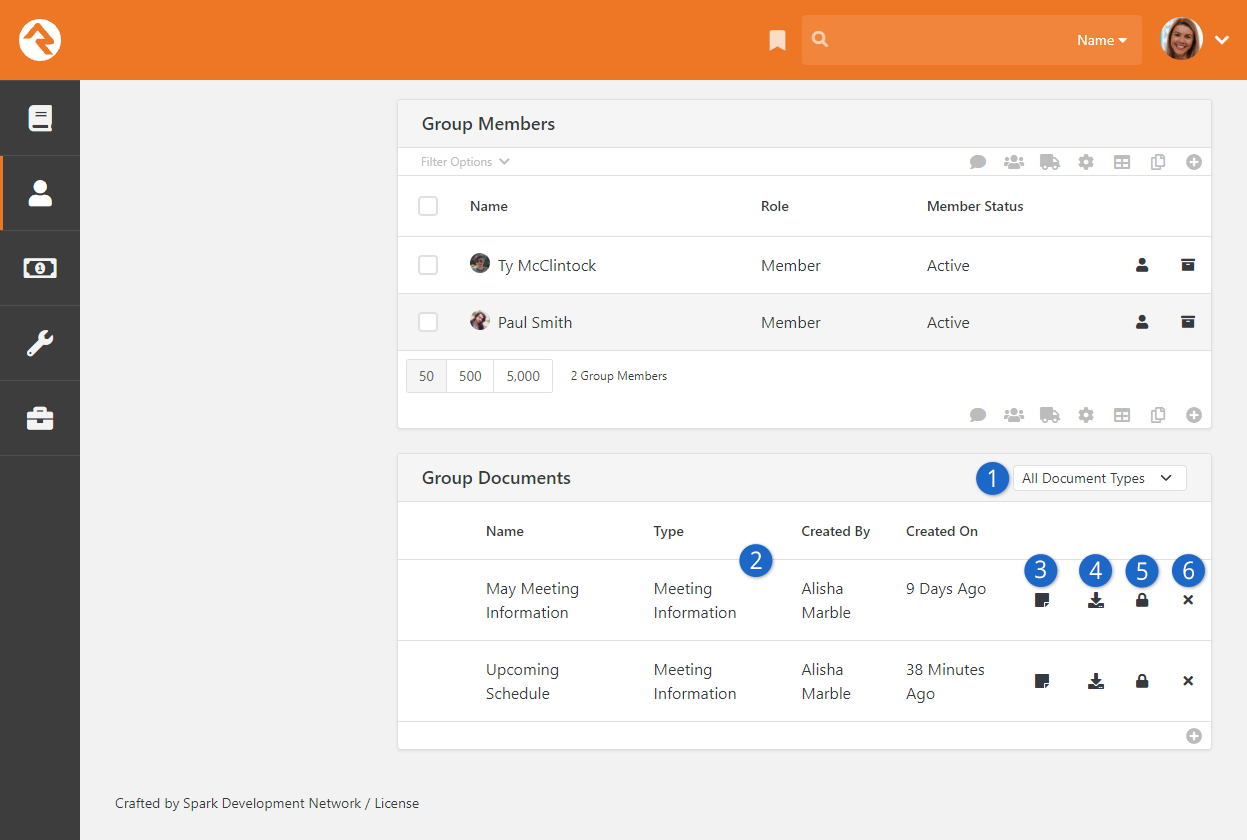Sort members by Name column header
Screen dimensions: 1247x840
click(x=489, y=206)
